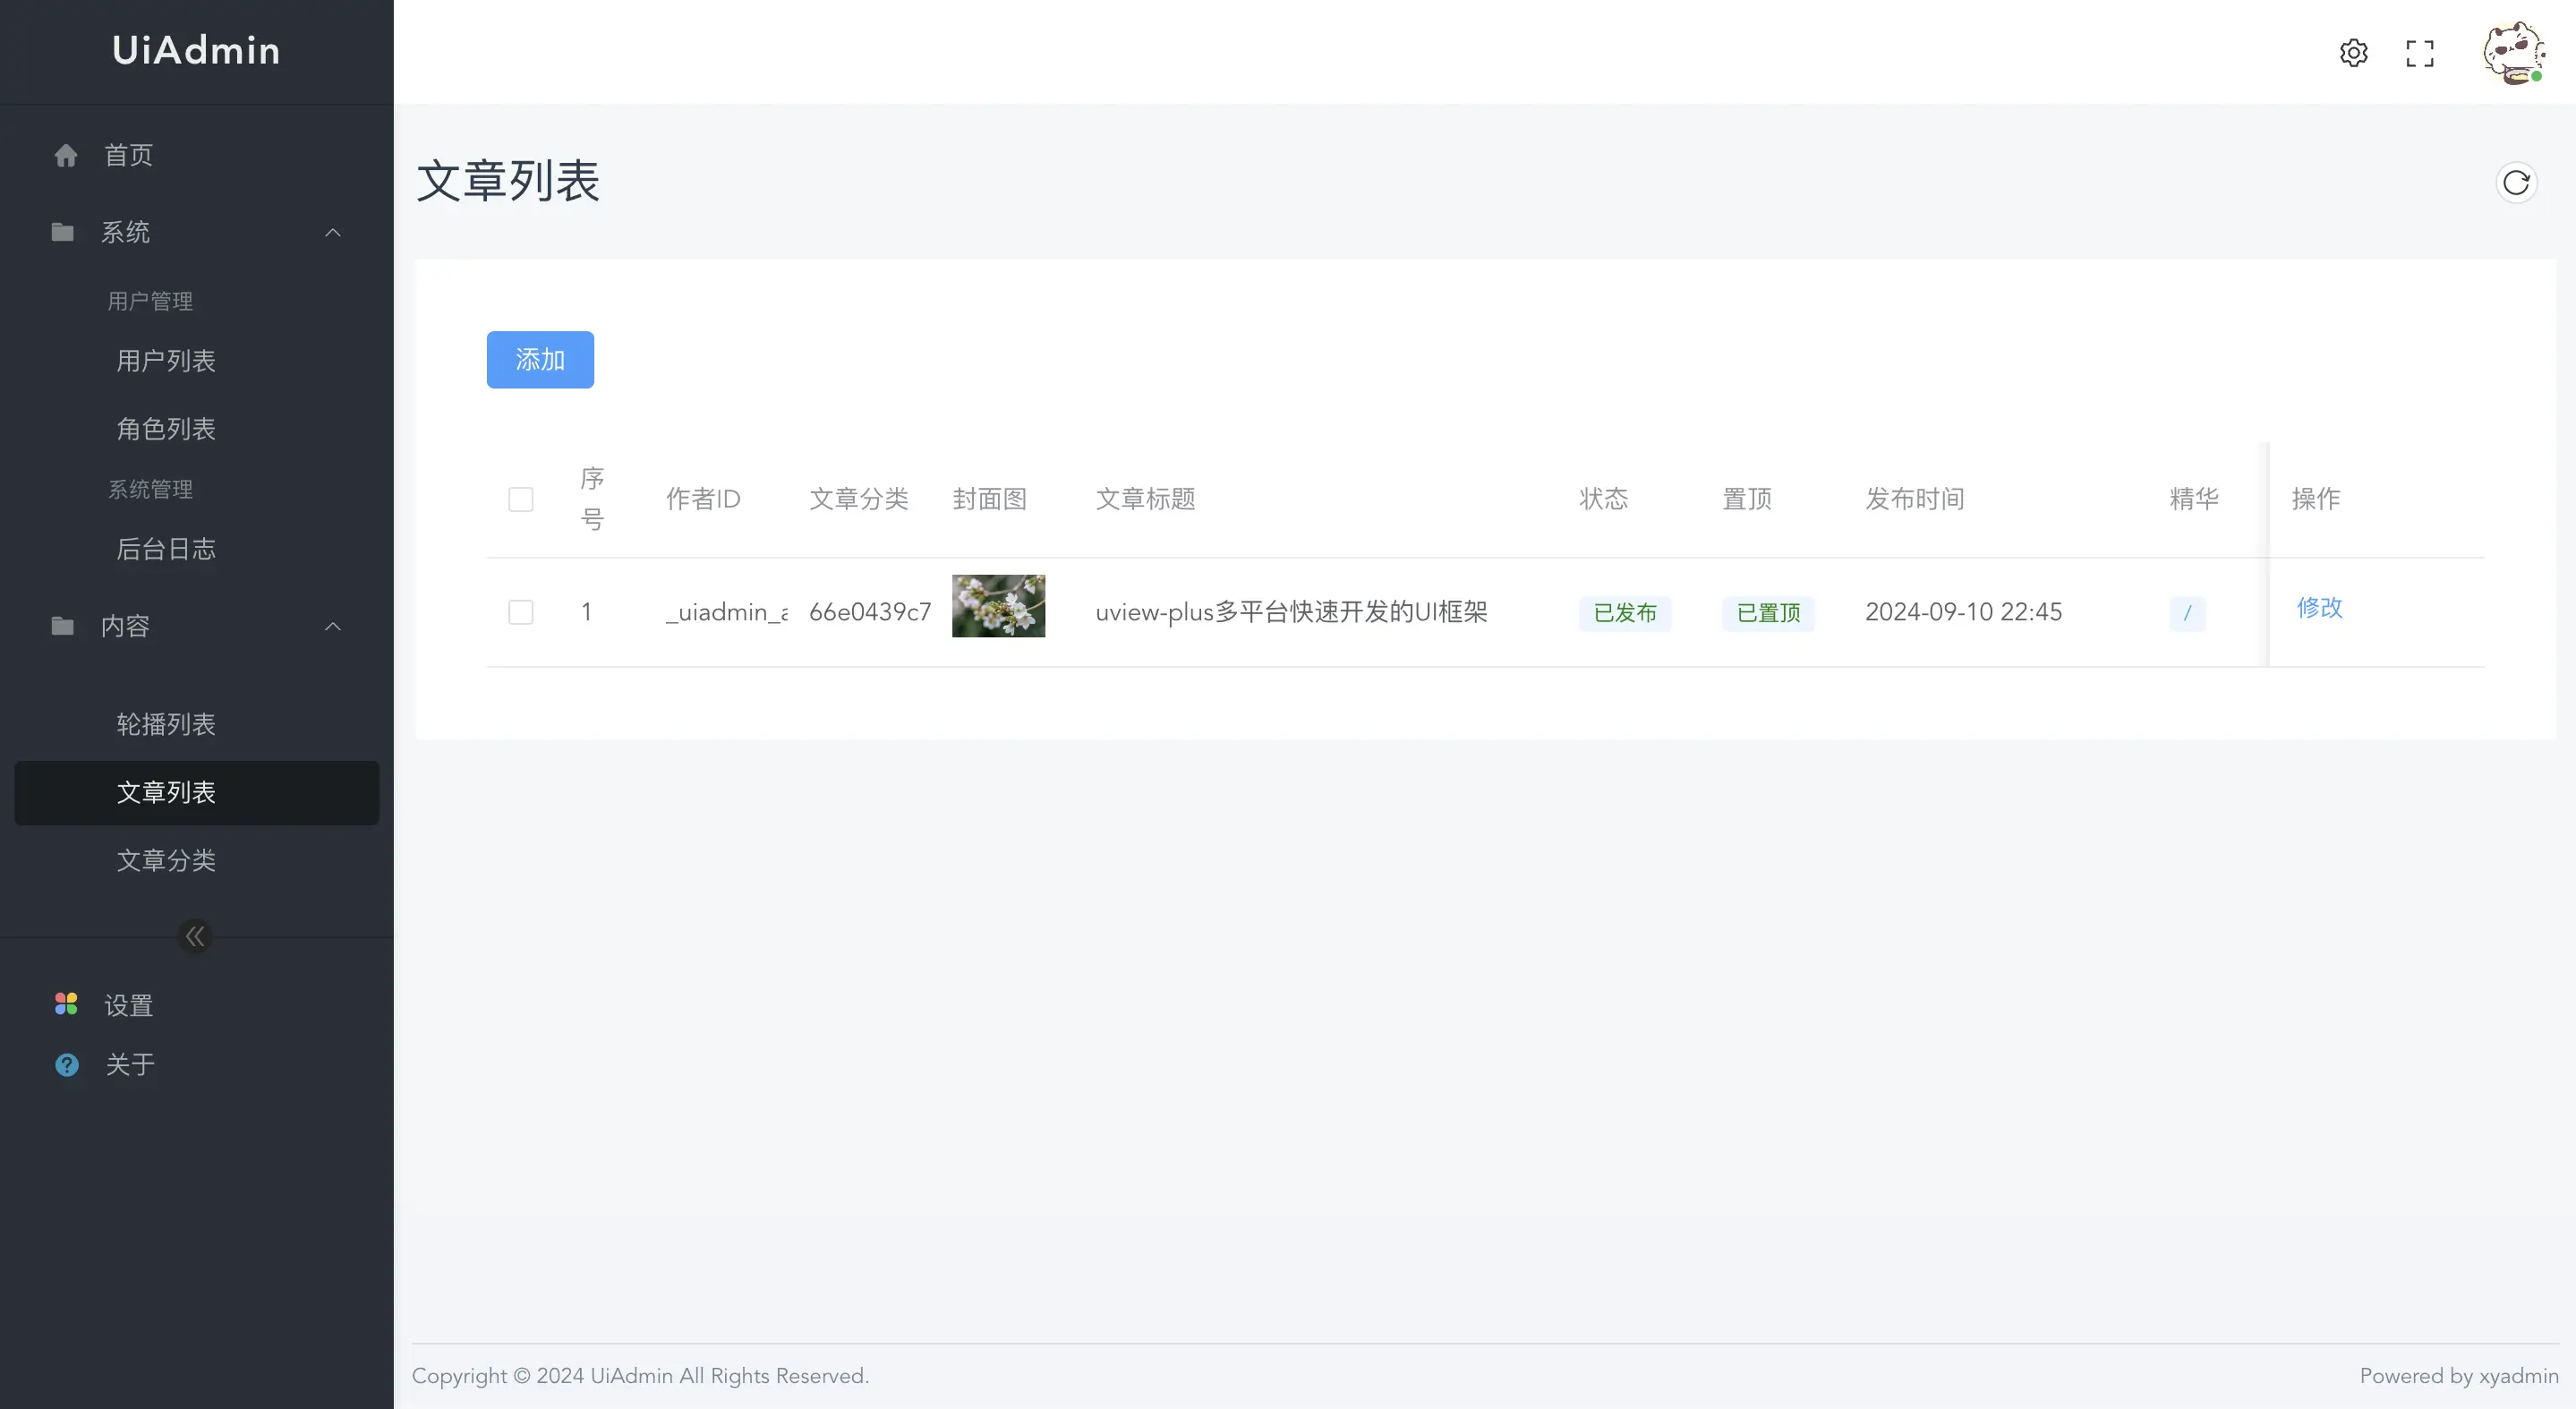
Task: Open 后台日志 in the sidebar
Action: (x=166, y=549)
